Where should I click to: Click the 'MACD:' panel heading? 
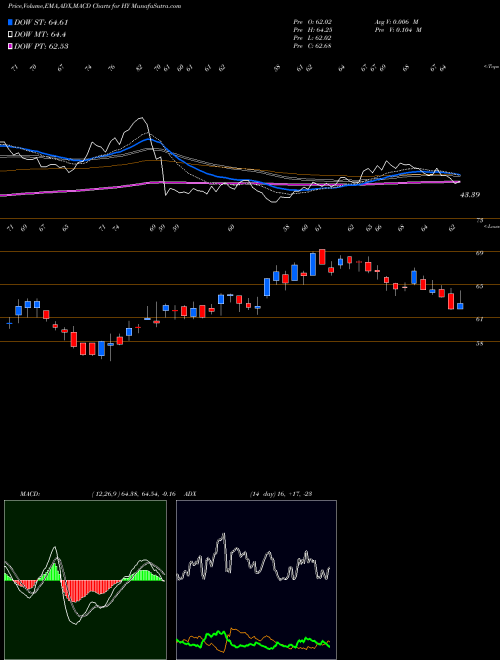click(29, 494)
